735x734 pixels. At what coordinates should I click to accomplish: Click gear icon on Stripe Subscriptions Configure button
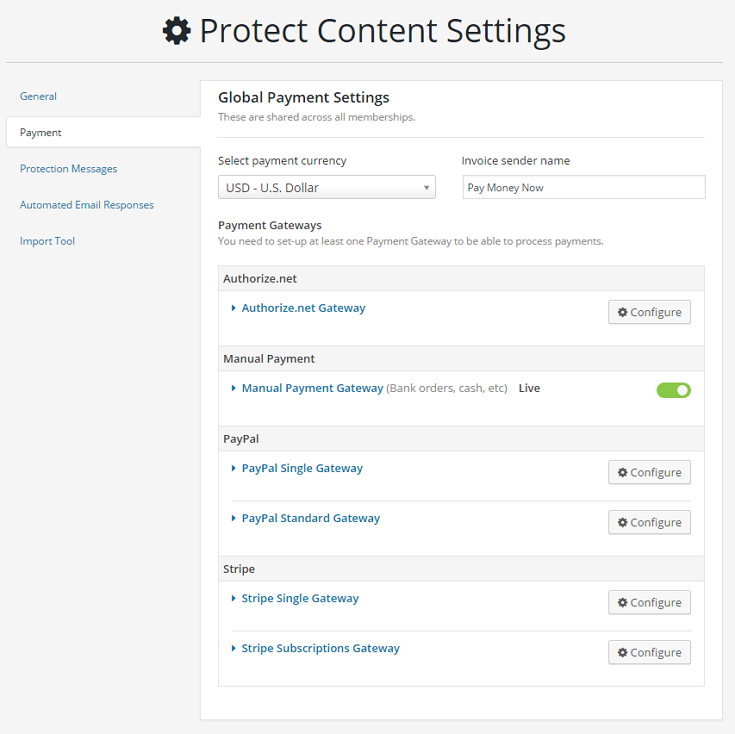coord(622,652)
